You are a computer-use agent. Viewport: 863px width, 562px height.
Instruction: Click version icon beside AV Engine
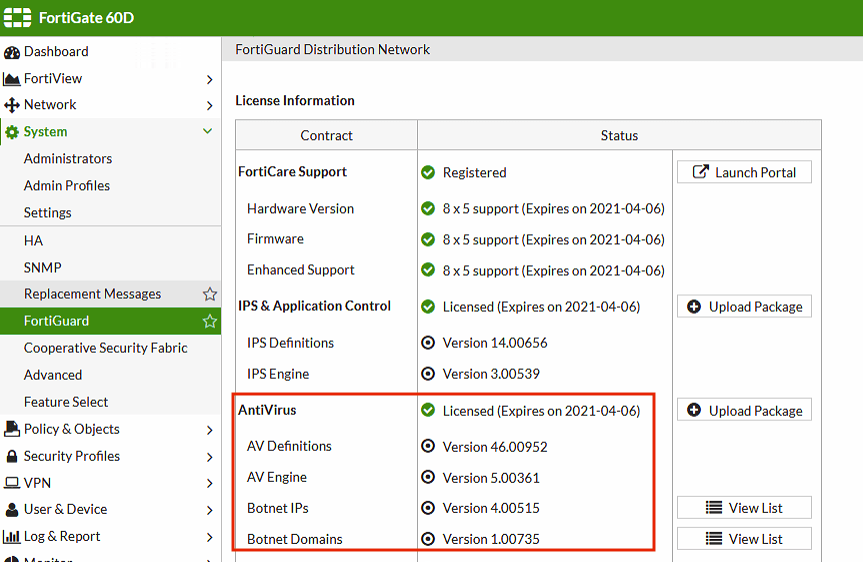428,477
